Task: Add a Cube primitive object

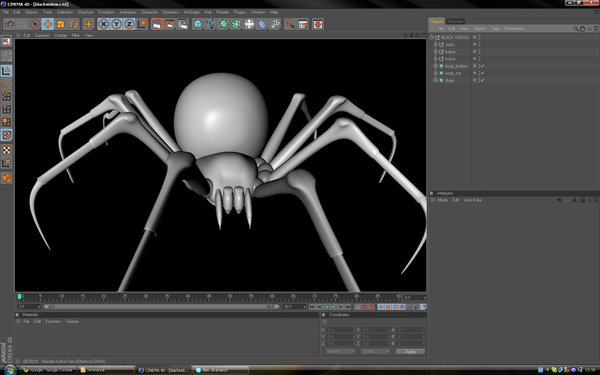Action: click(x=197, y=24)
